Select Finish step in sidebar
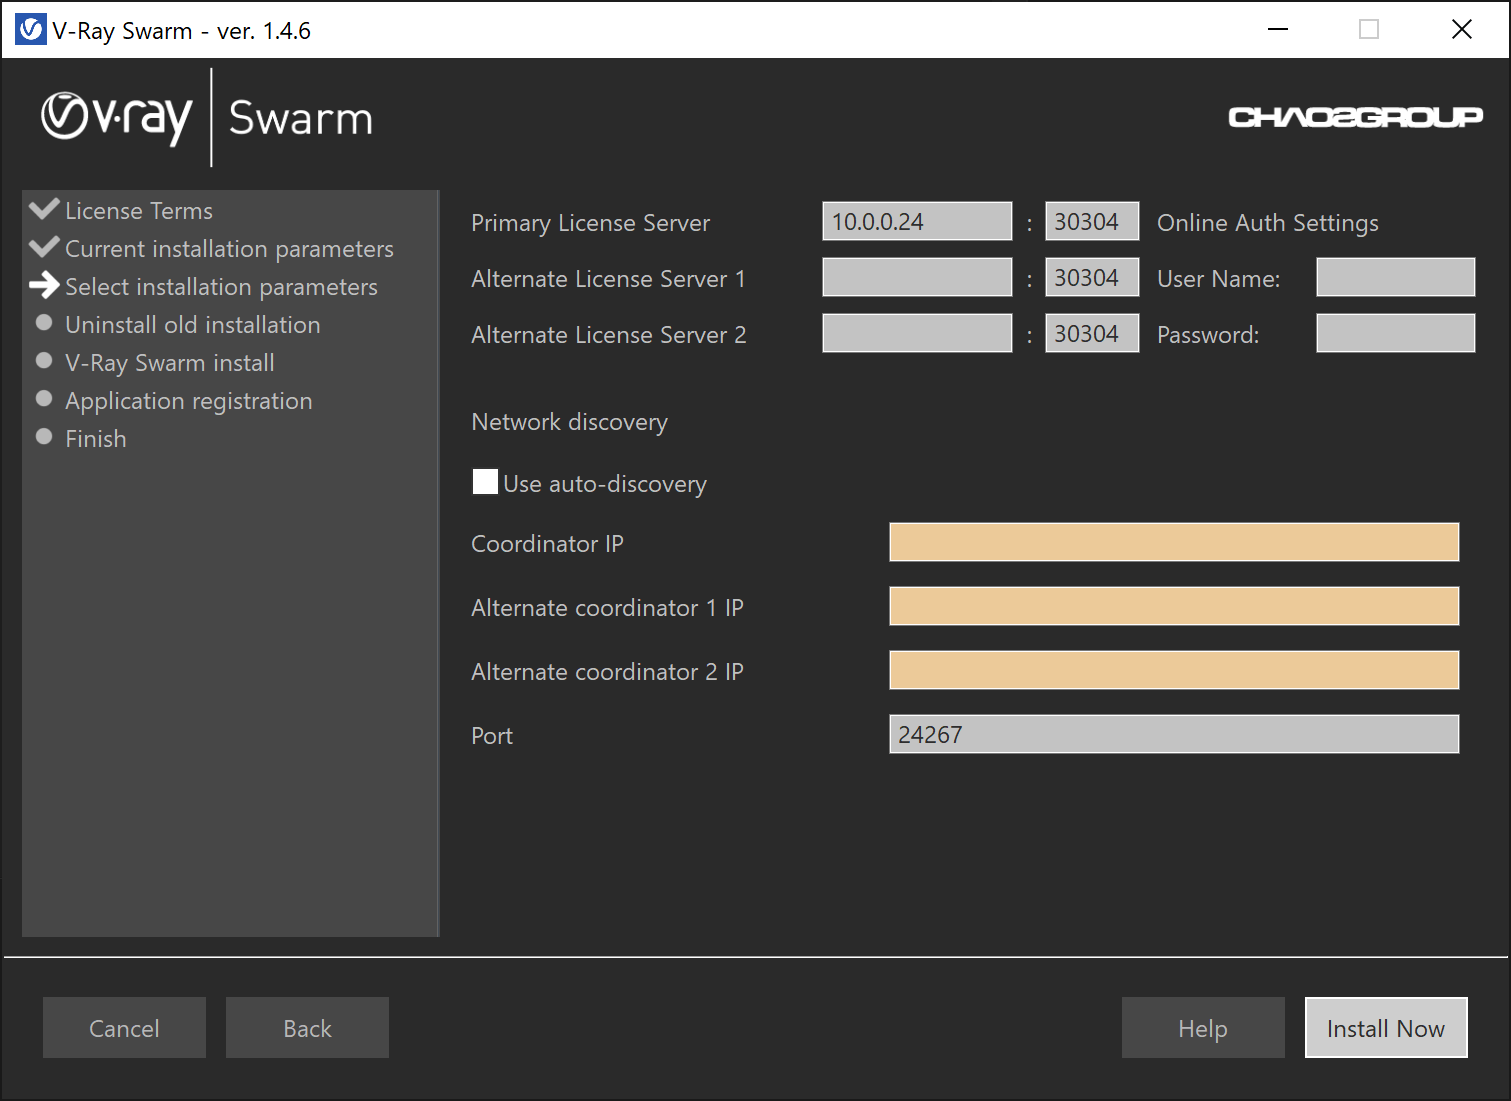The width and height of the screenshot is (1511, 1101). click(x=95, y=439)
